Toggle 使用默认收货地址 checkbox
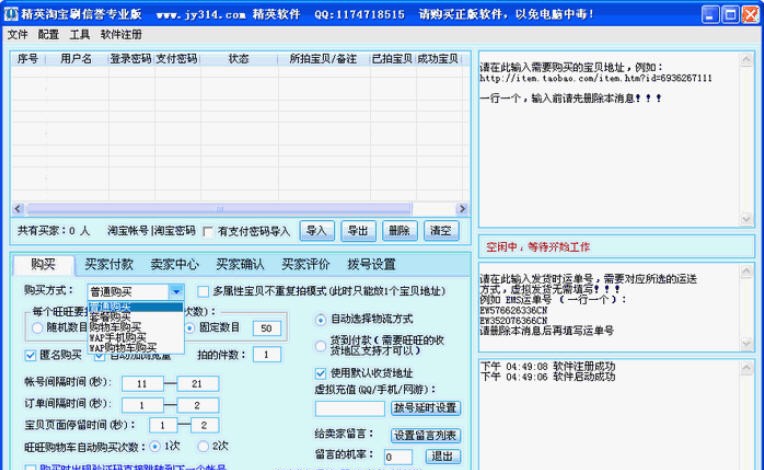The image size is (764, 470). coord(320,373)
